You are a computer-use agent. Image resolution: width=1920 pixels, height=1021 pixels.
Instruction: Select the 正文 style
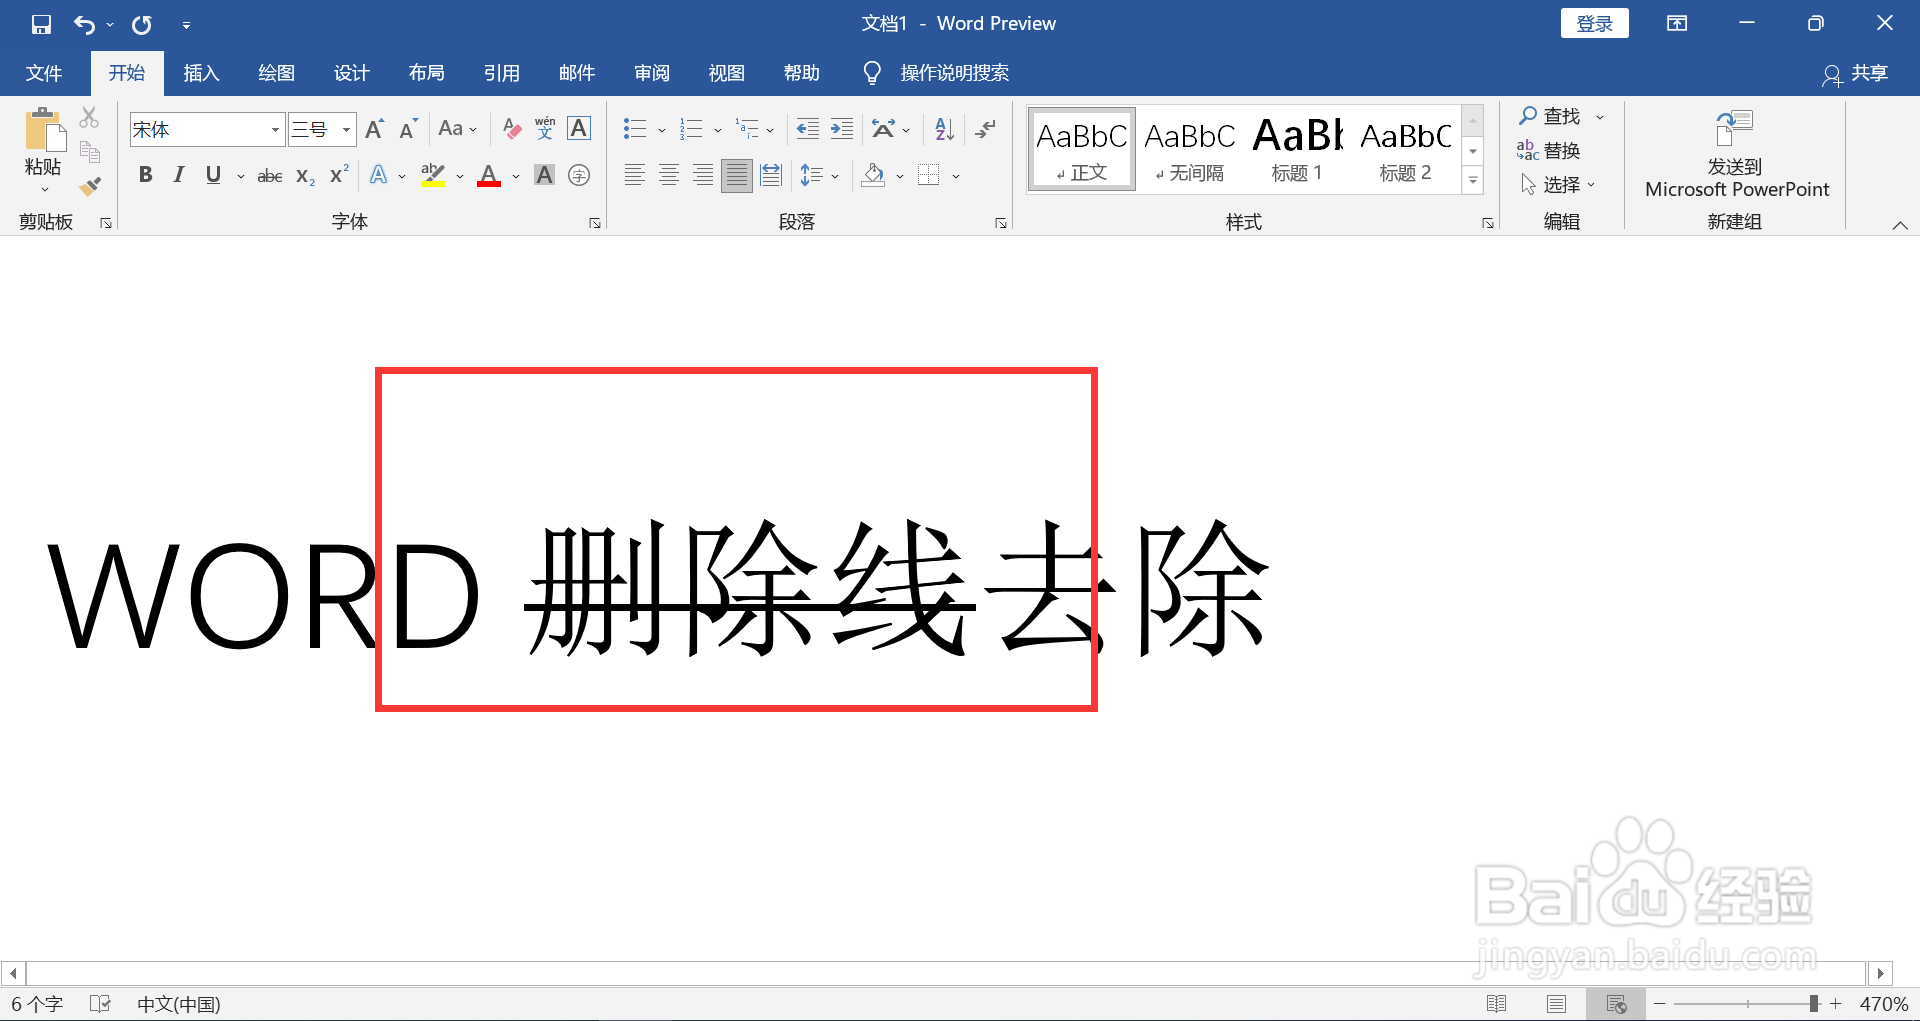1082,150
